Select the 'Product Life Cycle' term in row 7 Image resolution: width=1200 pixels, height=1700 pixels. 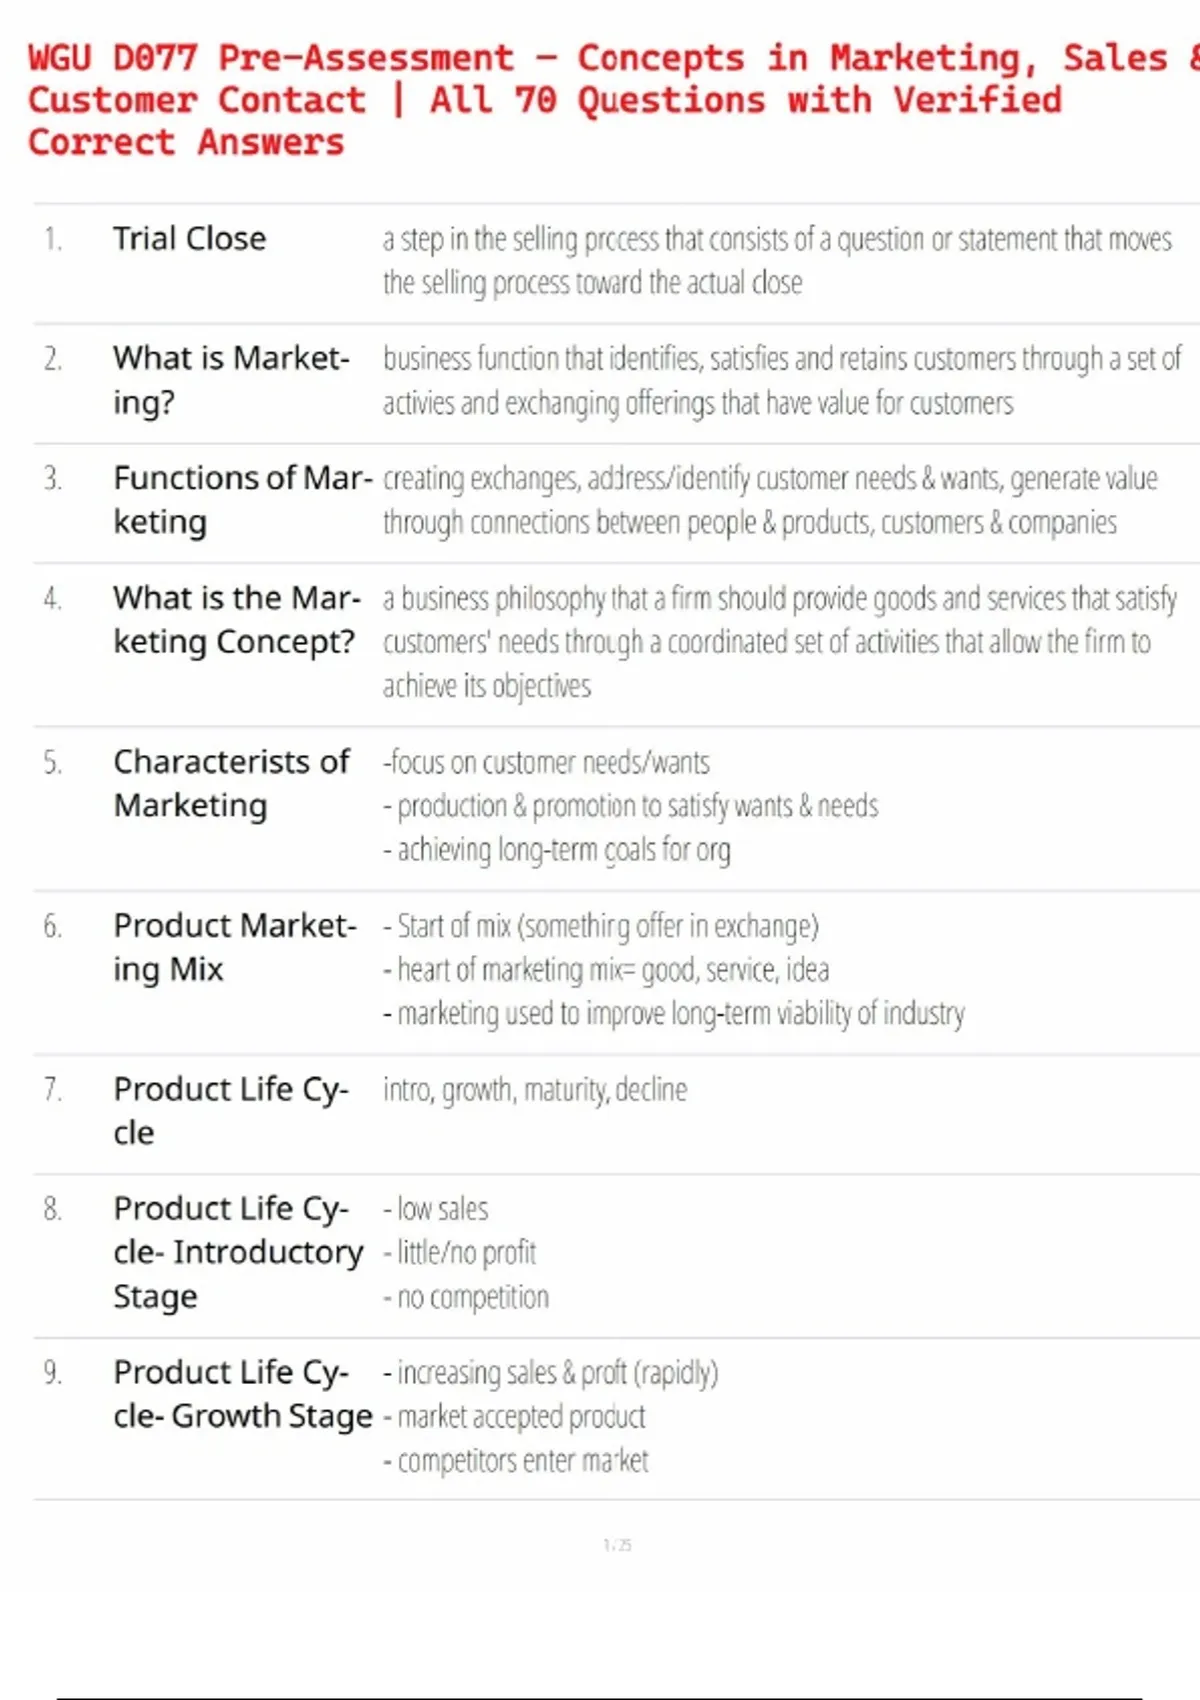(x=230, y=1110)
